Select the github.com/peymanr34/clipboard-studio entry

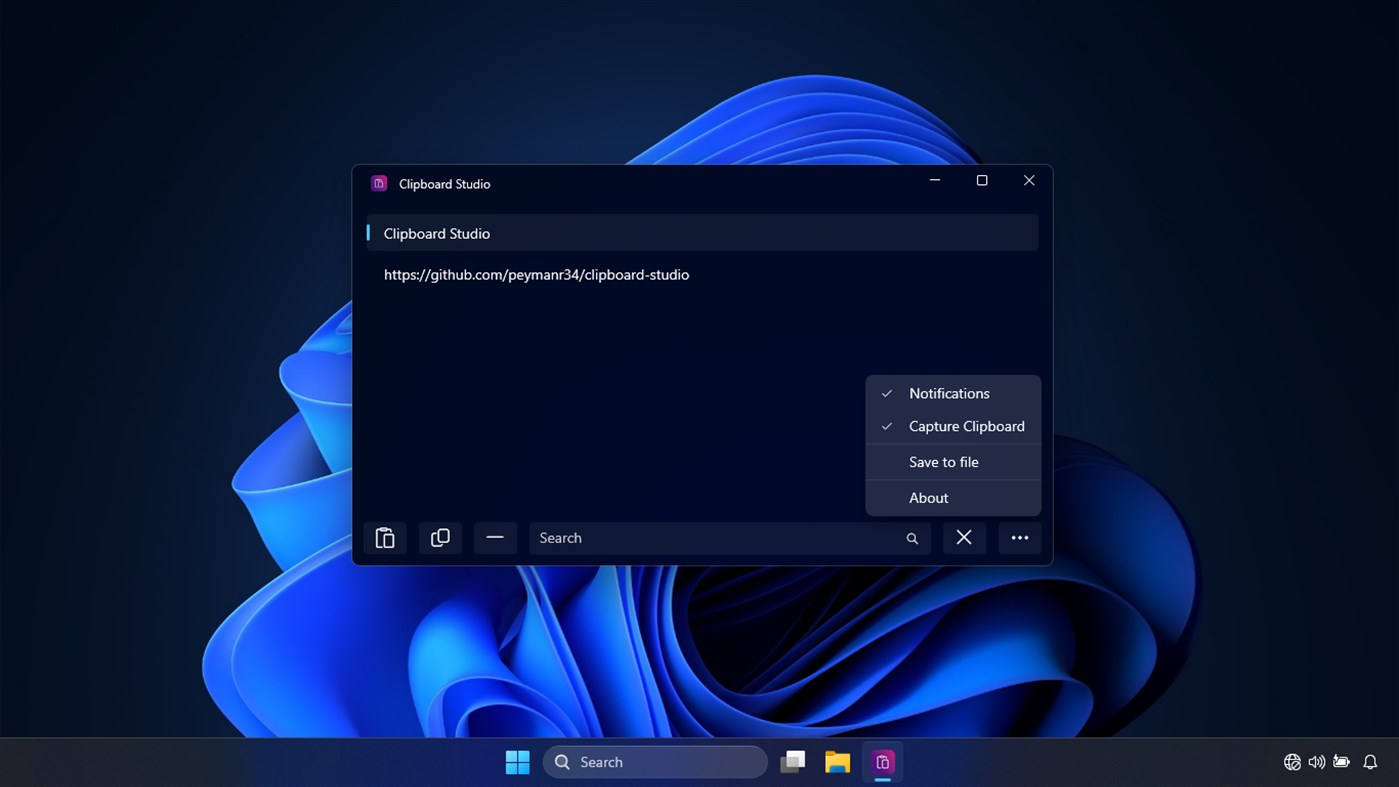702,274
